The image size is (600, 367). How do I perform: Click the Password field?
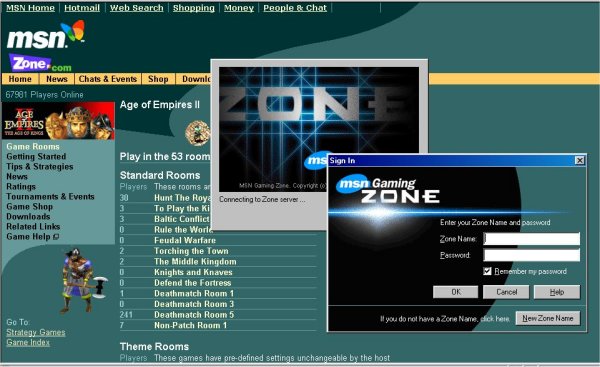pos(532,255)
